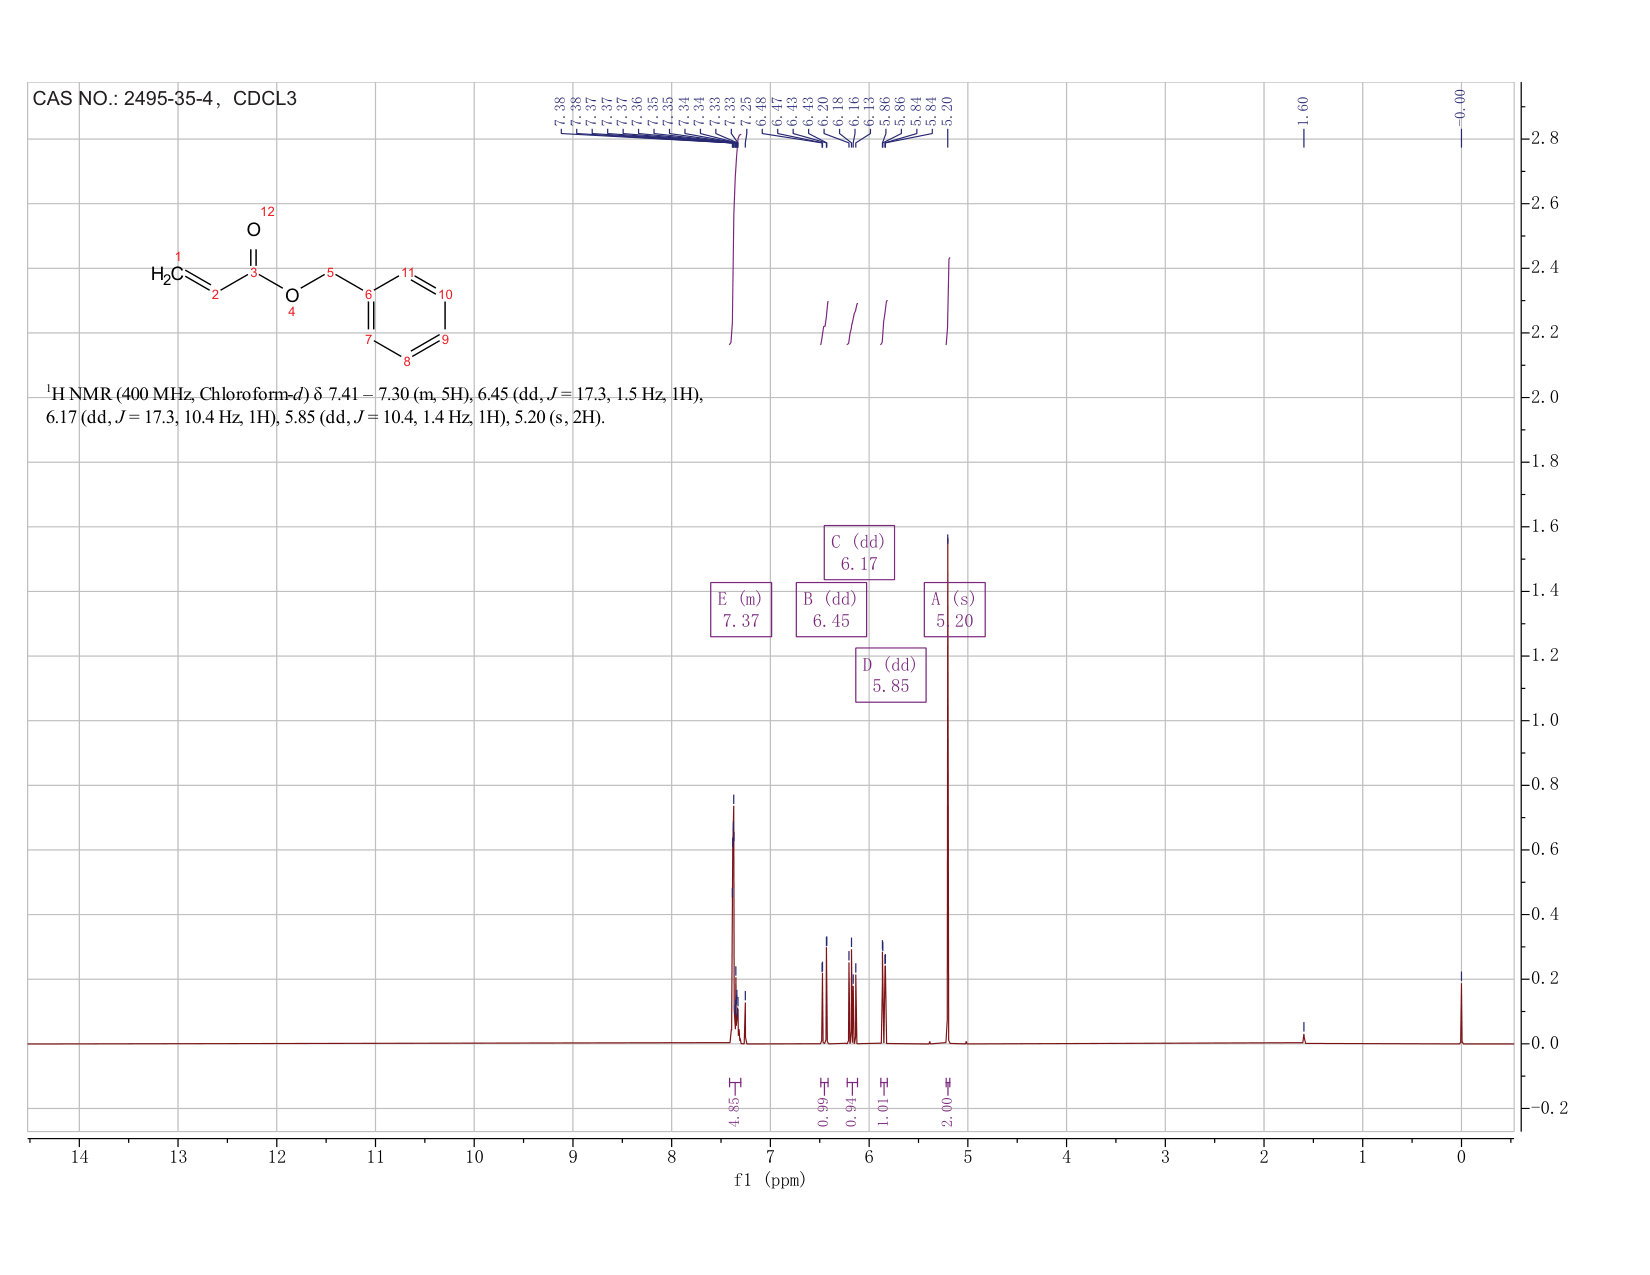The image size is (1650, 1275).
Task: Select the integral value 4.85
Action: click(x=735, y=1111)
